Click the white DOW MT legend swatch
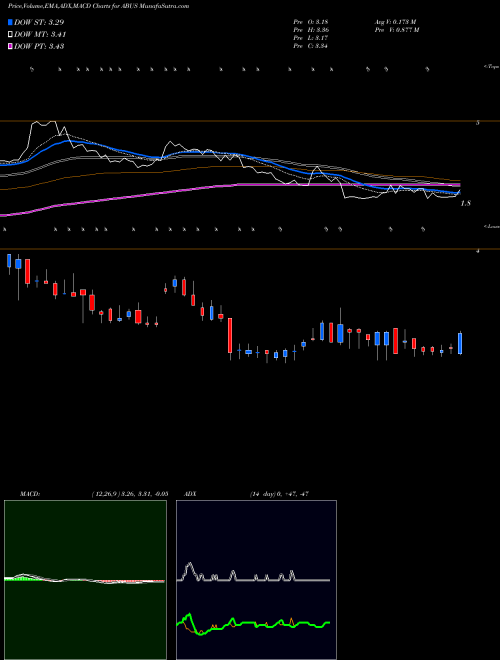 point(10,35)
